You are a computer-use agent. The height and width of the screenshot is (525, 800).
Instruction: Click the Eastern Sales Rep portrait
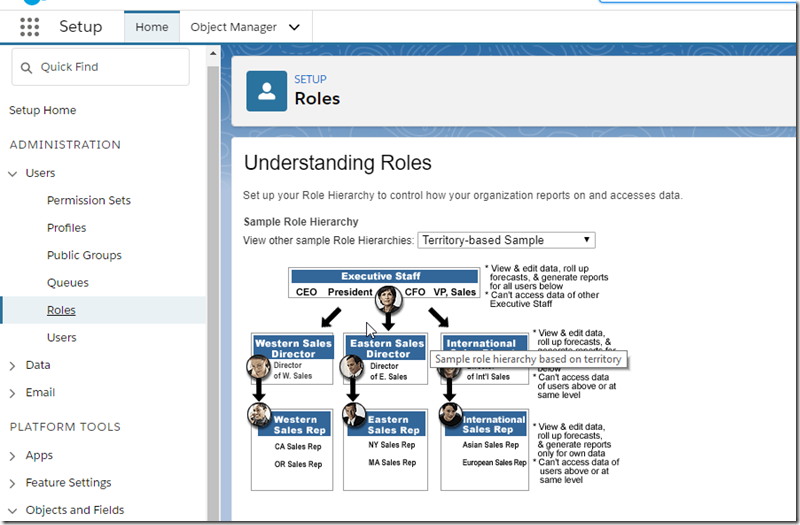click(x=354, y=415)
